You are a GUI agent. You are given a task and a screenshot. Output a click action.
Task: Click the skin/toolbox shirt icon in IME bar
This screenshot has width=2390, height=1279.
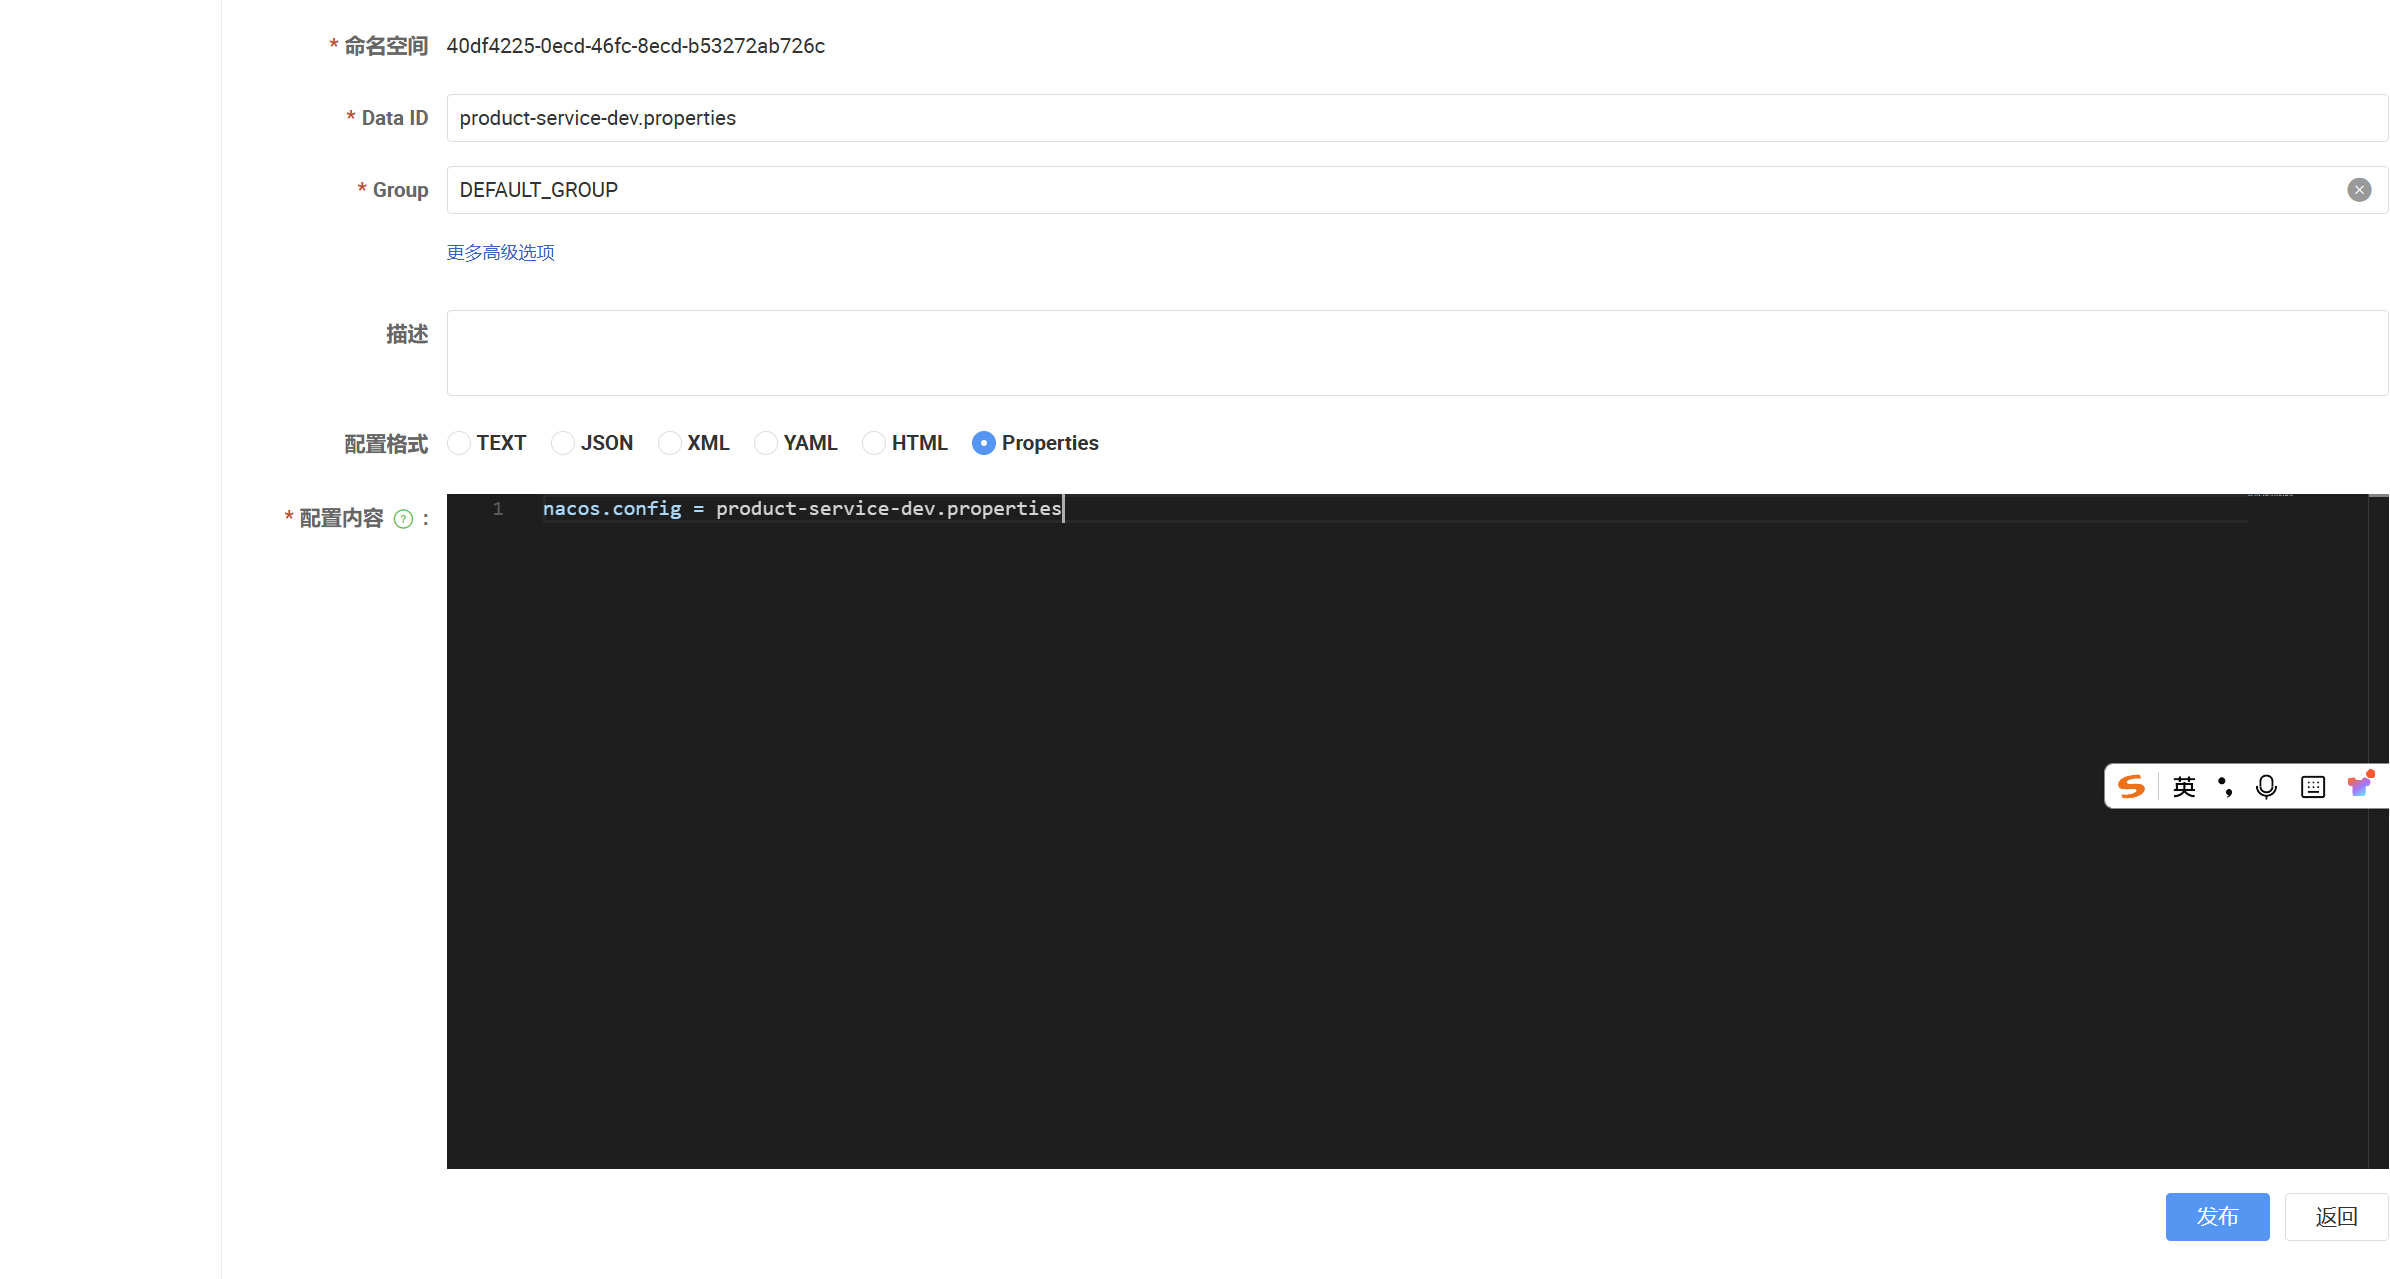[2359, 786]
